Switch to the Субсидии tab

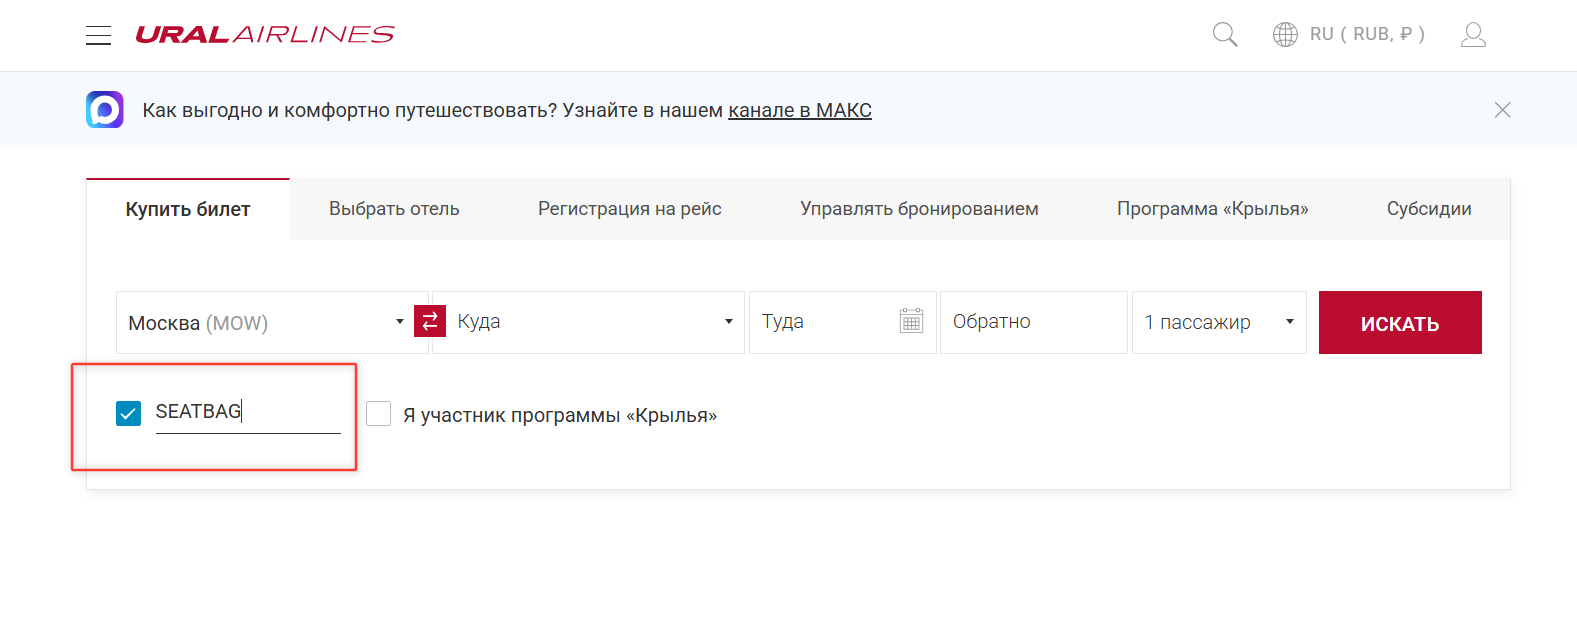point(1429,209)
